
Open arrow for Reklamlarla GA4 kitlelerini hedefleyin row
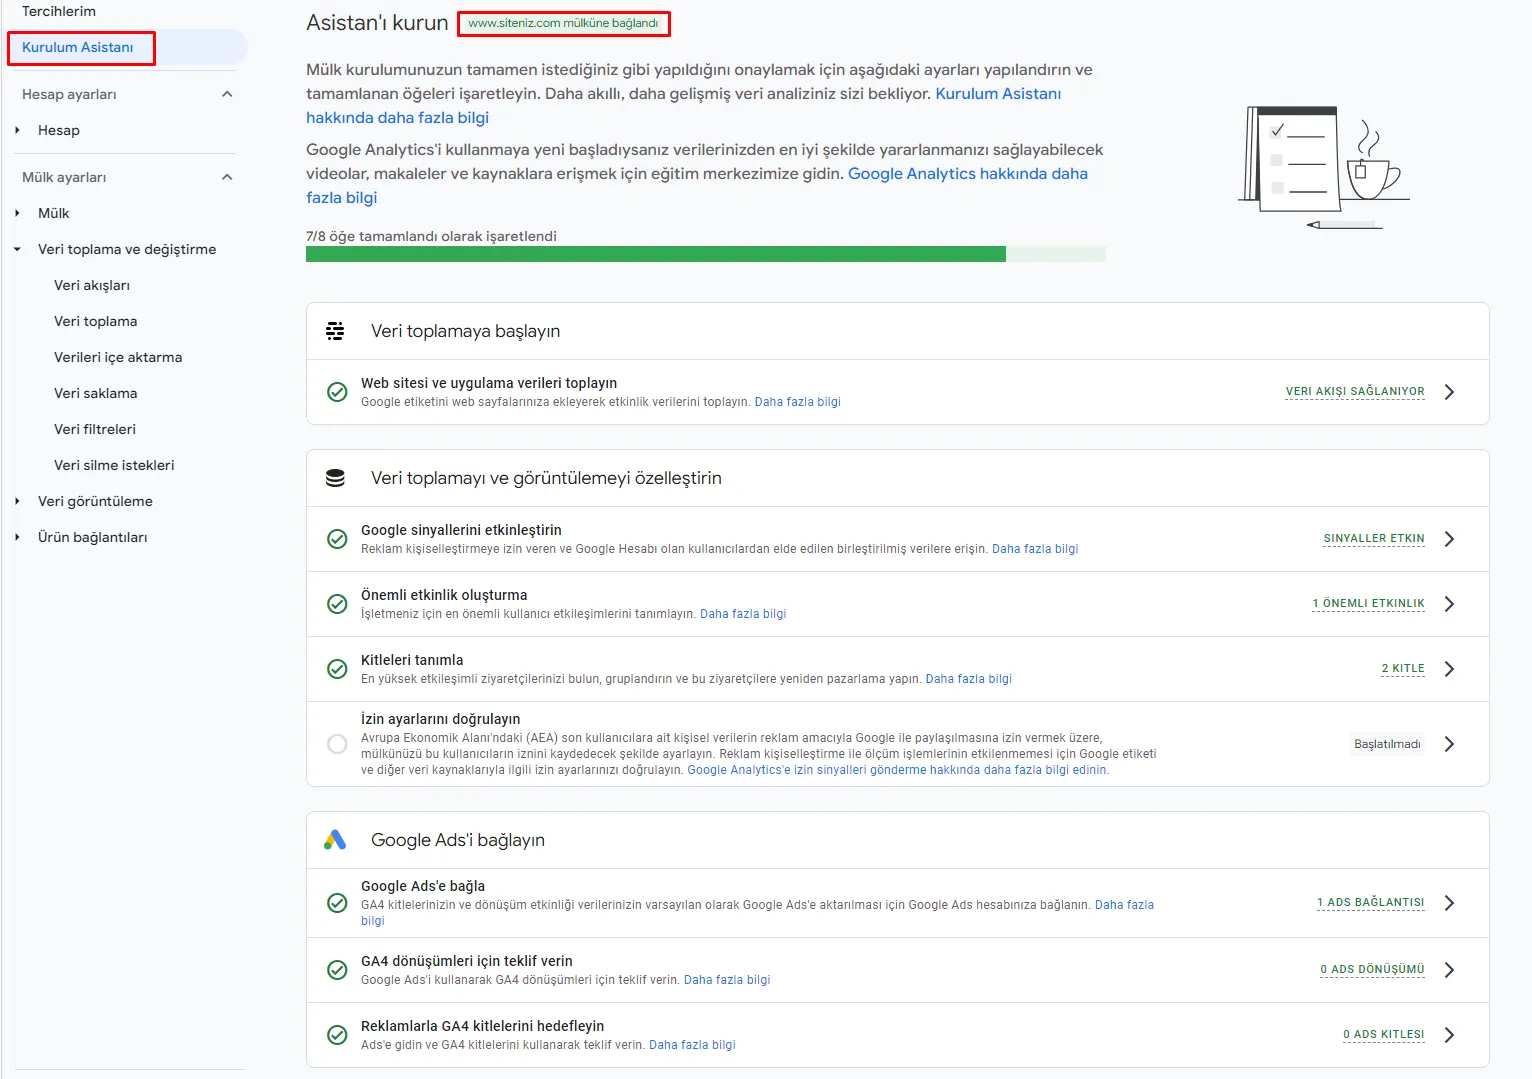(x=1449, y=1035)
